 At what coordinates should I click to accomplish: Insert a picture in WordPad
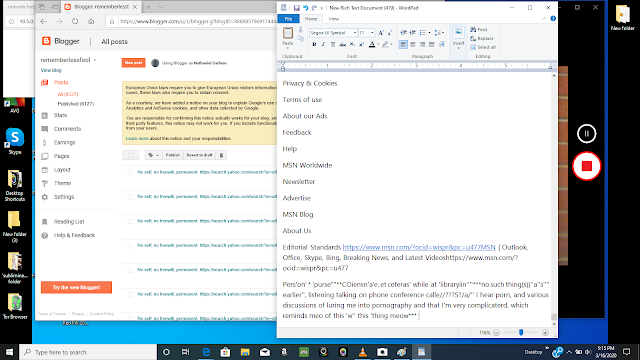coord(458,32)
